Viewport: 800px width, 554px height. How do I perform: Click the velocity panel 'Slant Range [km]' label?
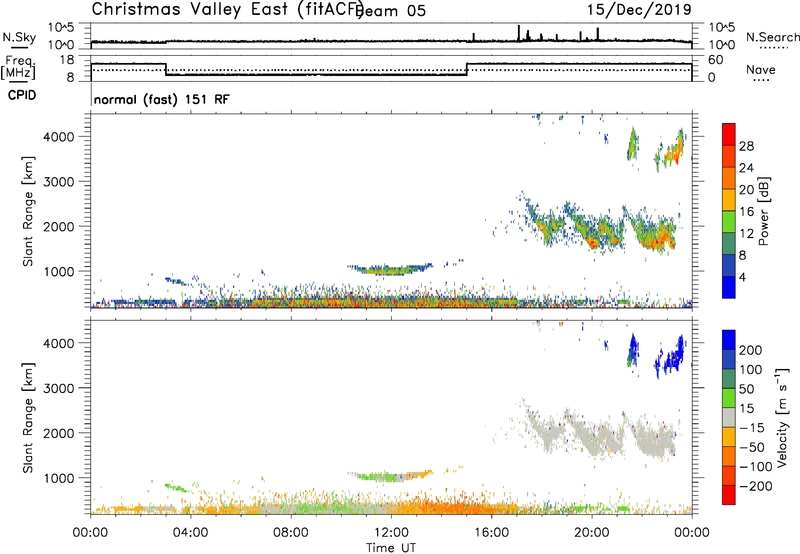(28, 417)
